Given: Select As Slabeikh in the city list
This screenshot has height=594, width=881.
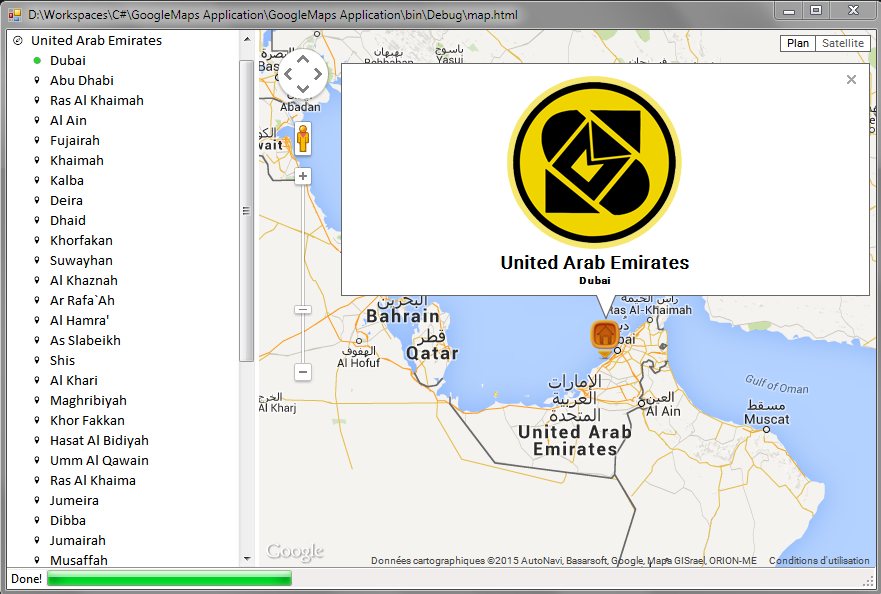Looking at the screenshot, I should click(85, 341).
